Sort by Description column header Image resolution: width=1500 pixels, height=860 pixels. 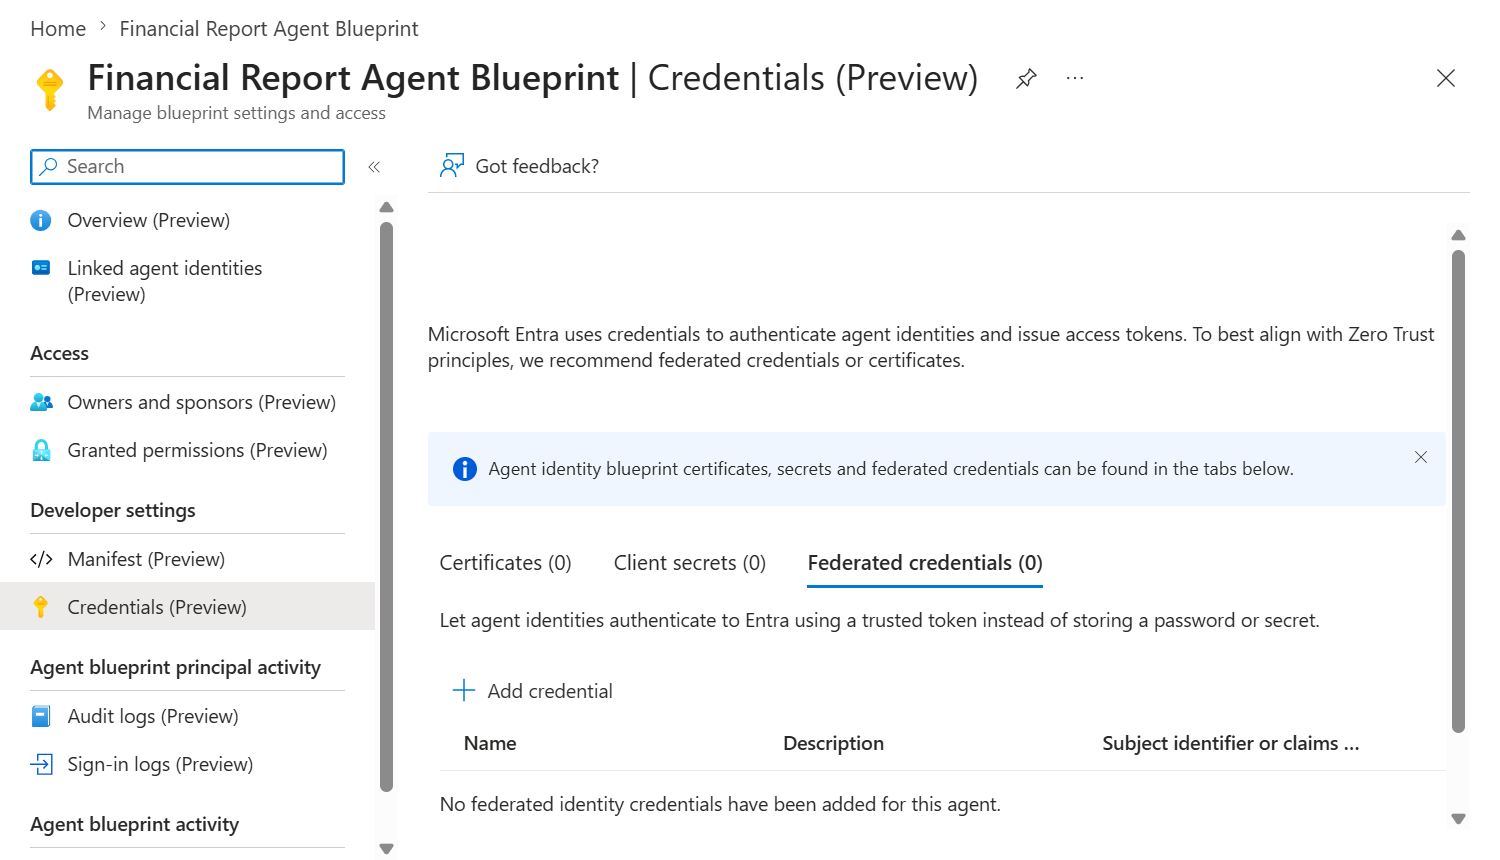[x=833, y=743]
